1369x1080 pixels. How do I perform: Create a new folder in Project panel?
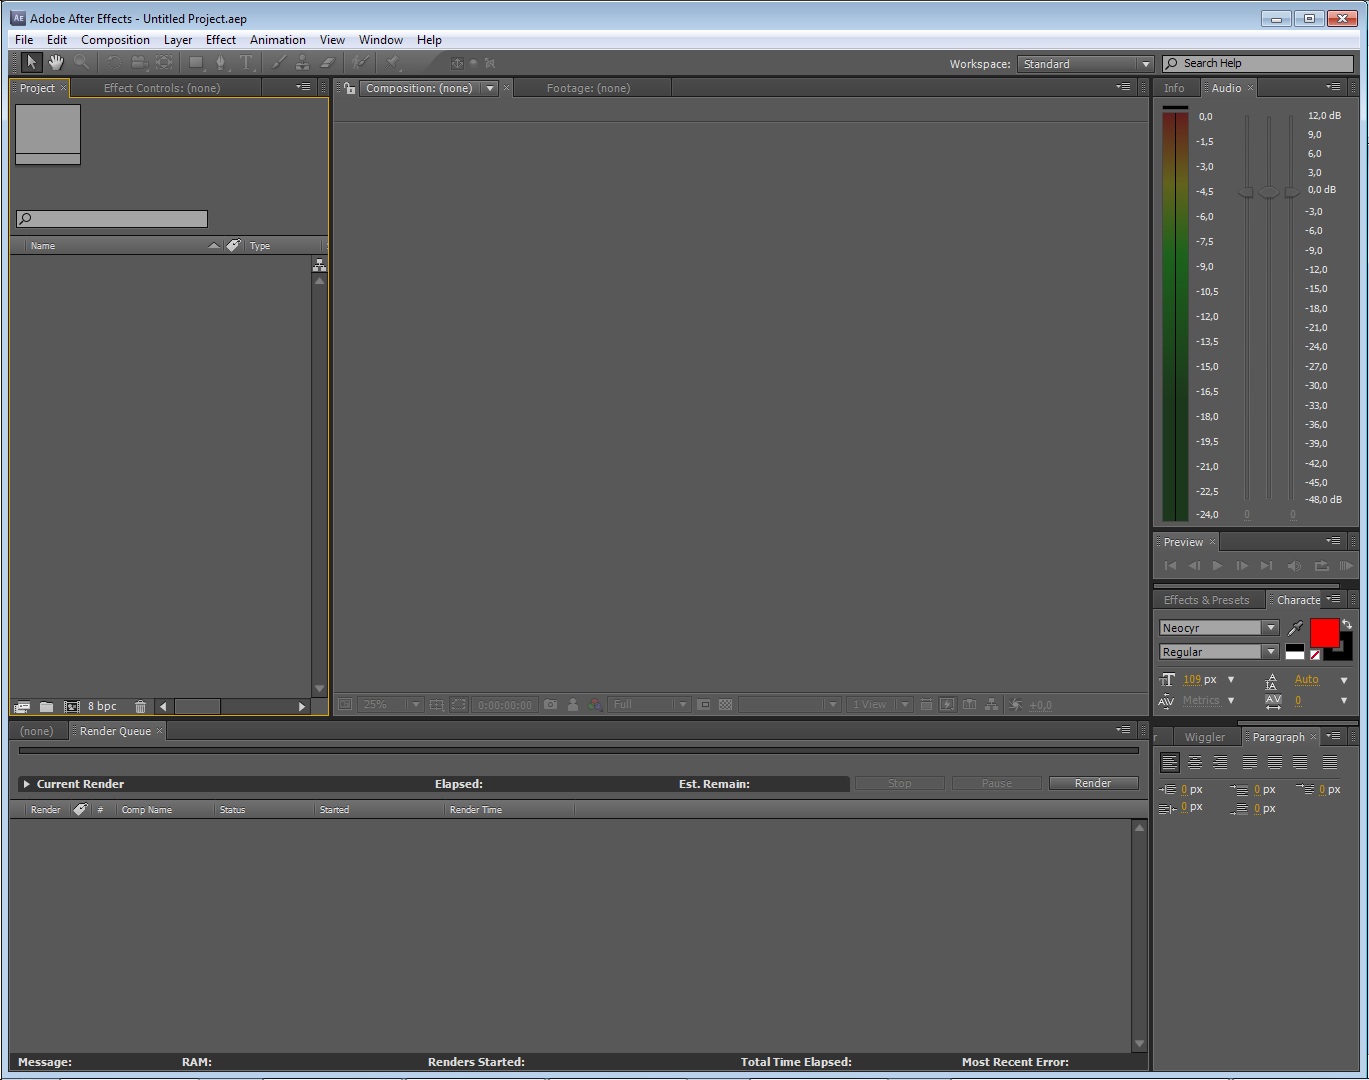pyautogui.click(x=46, y=706)
